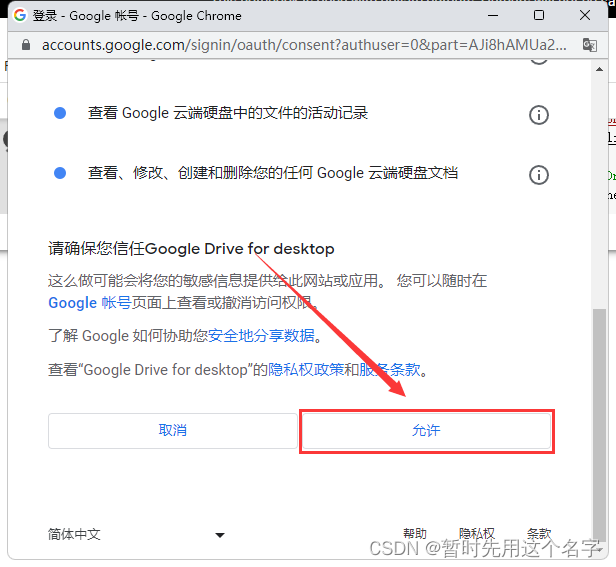Click the Google logo in title bar
The image size is (616, 567).
20,15
